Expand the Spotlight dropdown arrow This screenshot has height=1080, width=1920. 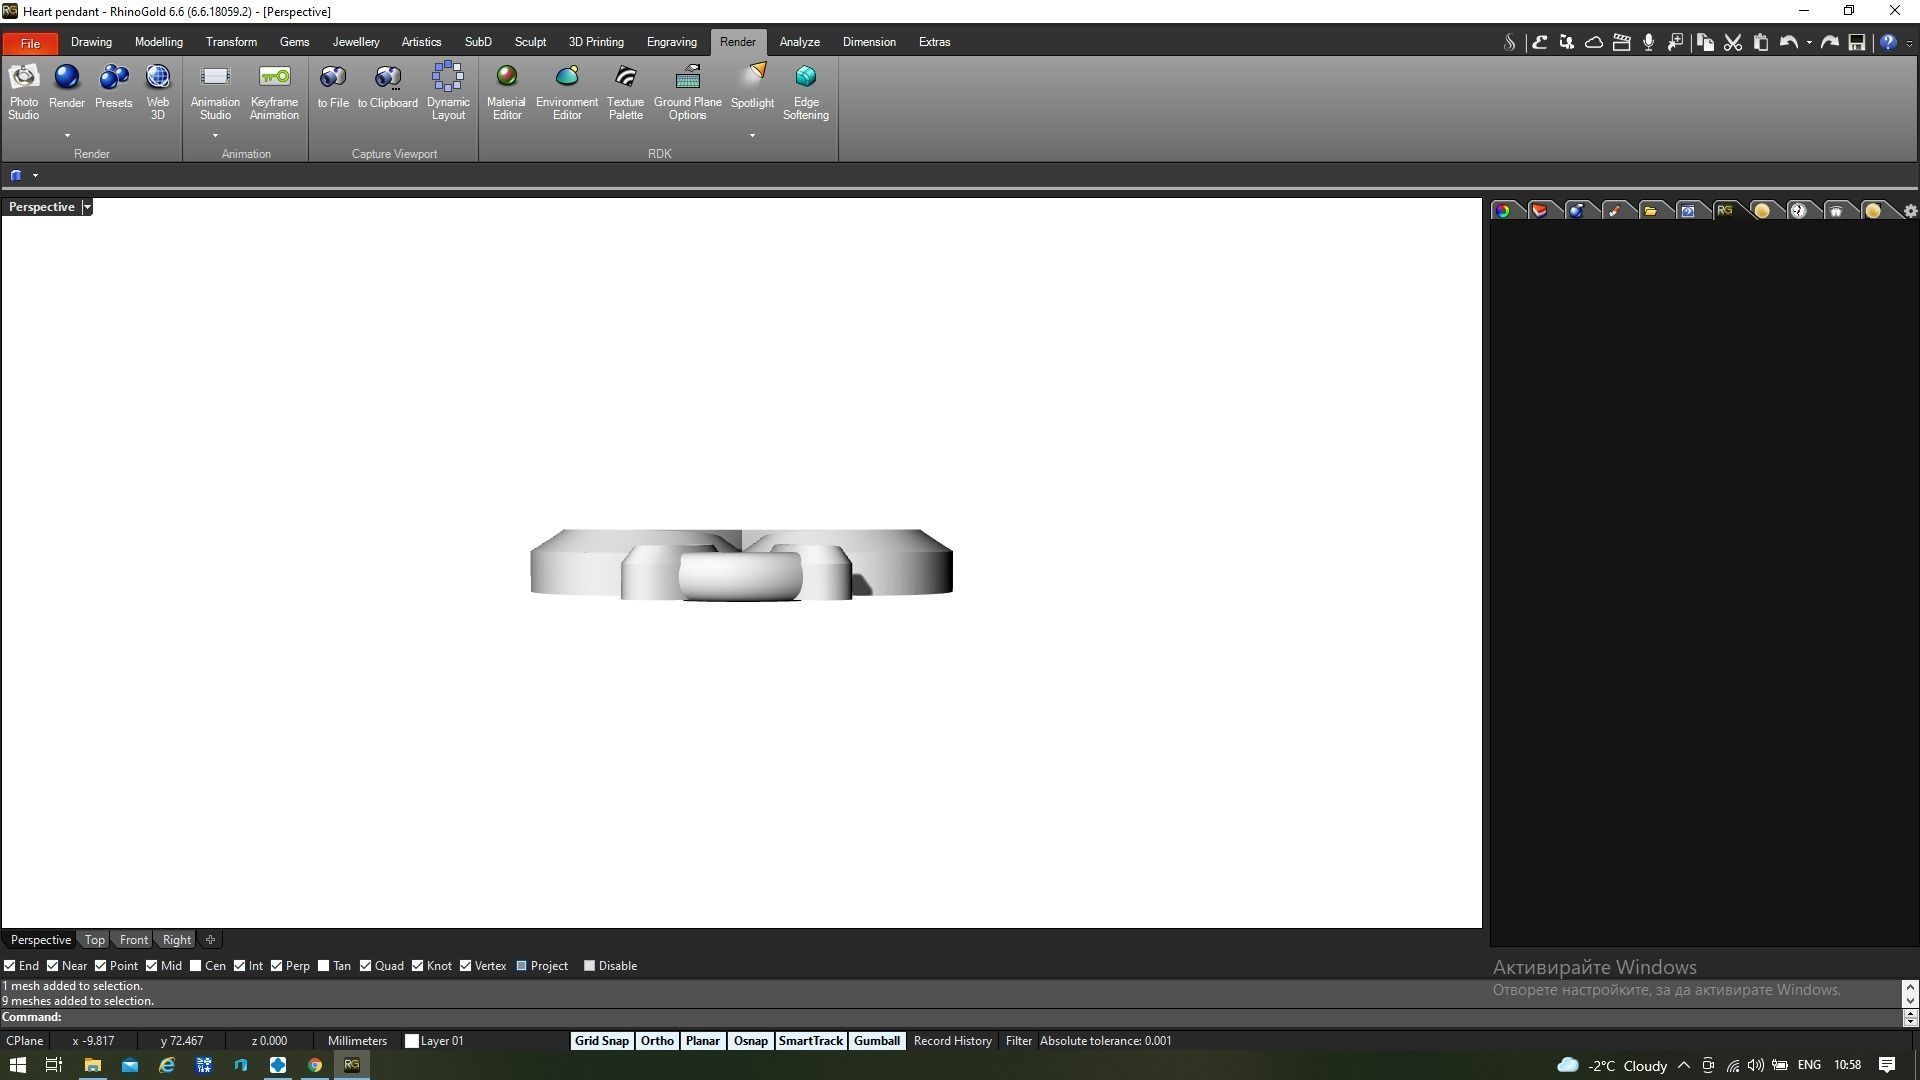point(752,135)
